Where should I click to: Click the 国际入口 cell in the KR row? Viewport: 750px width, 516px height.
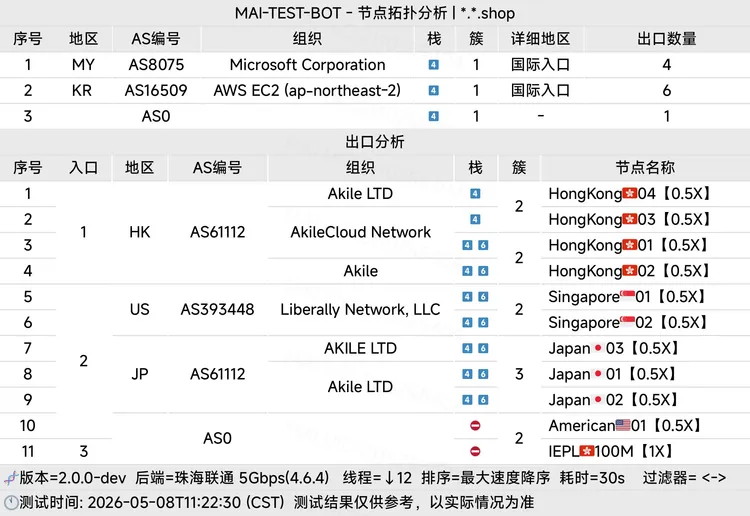540,90
